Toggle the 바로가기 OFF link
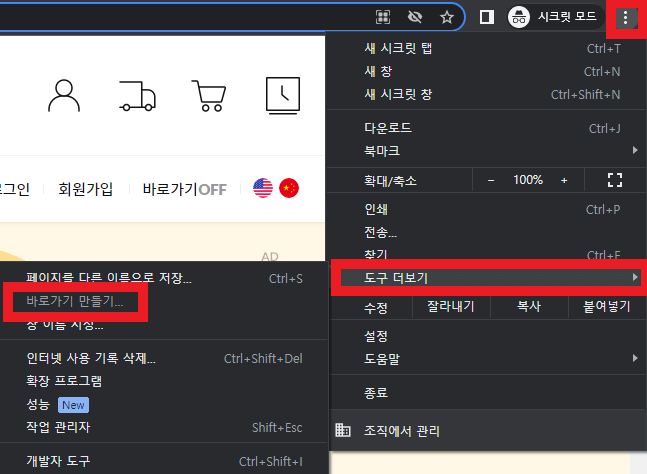Image resolution: width=647 pixels, height=474 pixels. click(x=184, y=189)
